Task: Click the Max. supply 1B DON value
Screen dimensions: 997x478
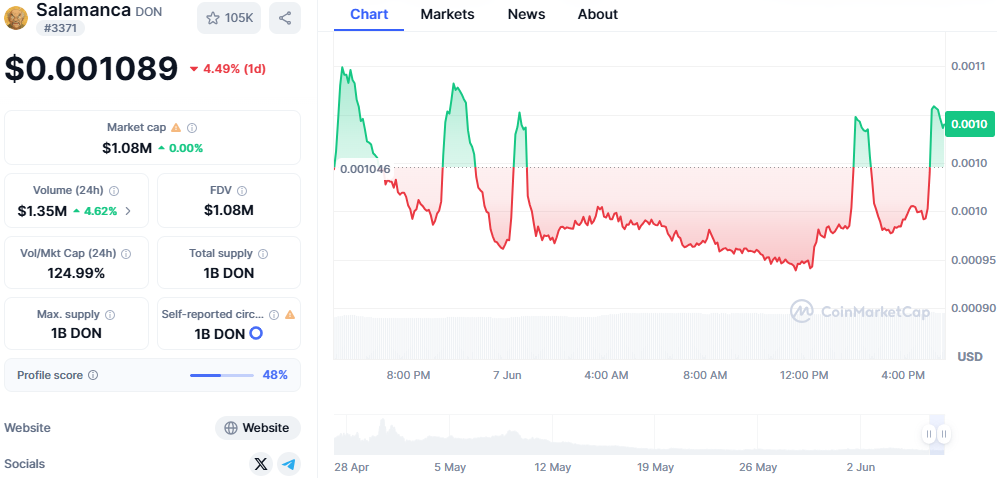Action: click(x=76, y=333)
